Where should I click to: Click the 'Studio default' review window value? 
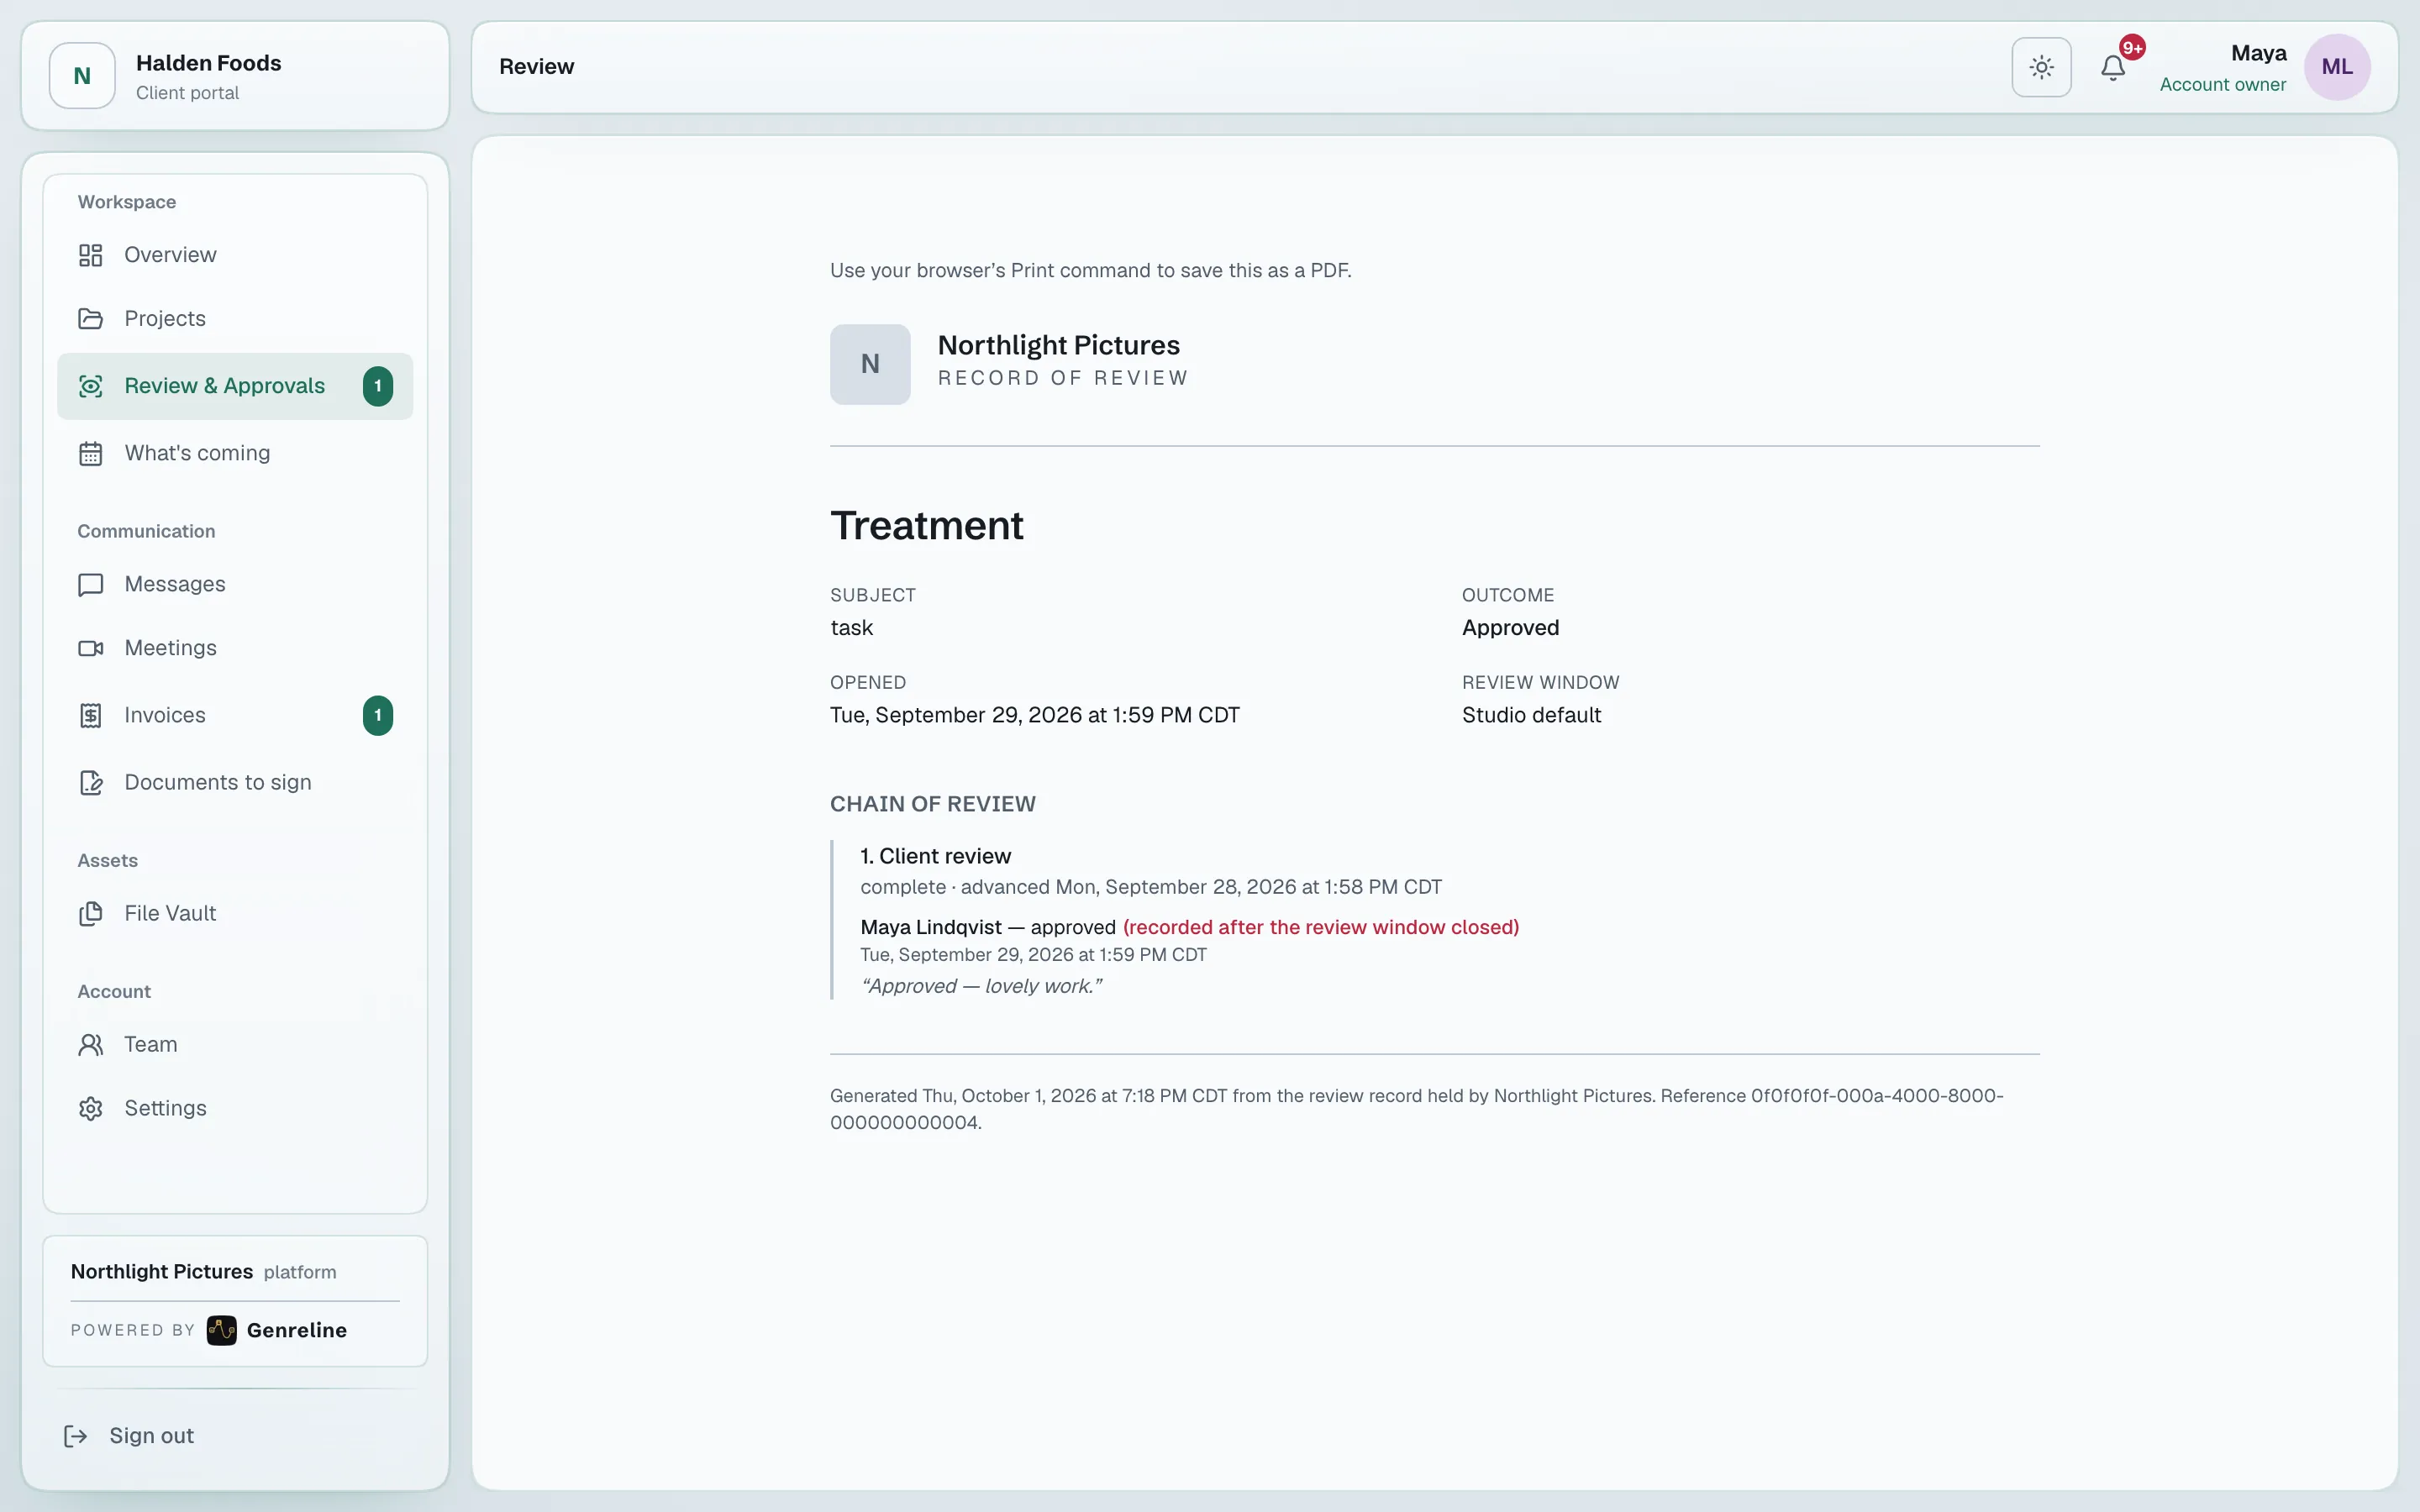click(1531, 715)
